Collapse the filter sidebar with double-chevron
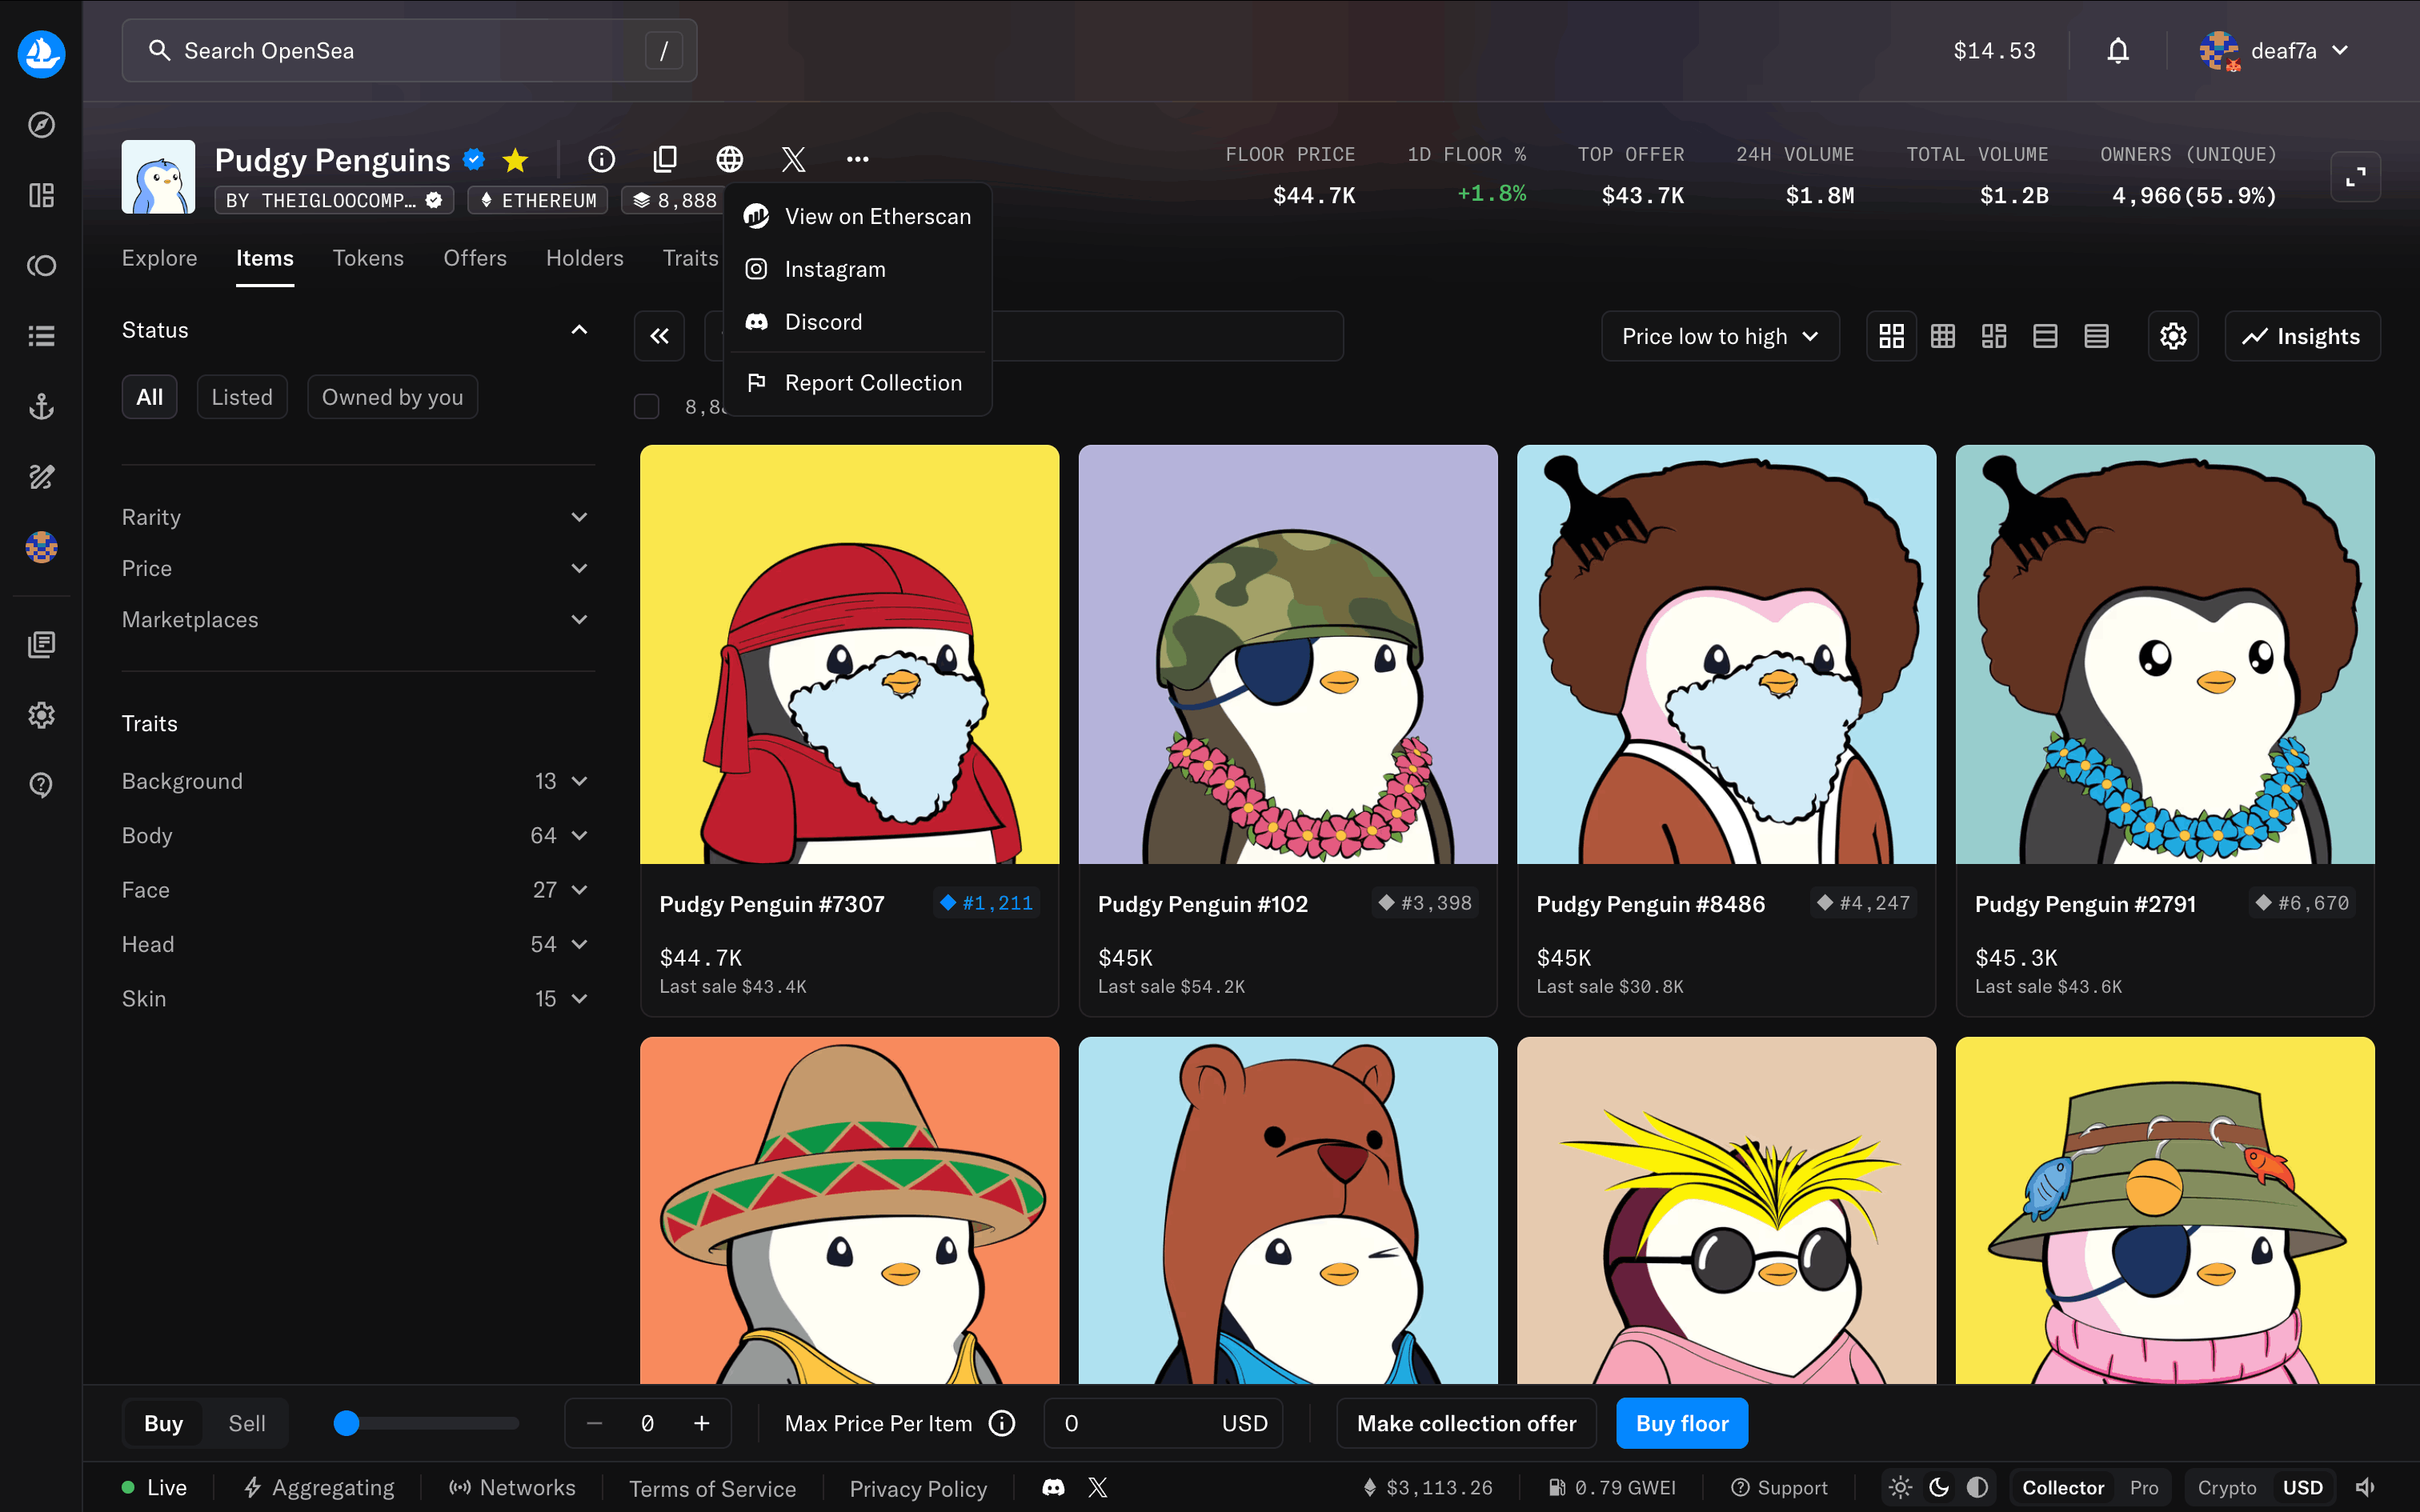This screenshot has width=2420, height=1512. [659, 336]
